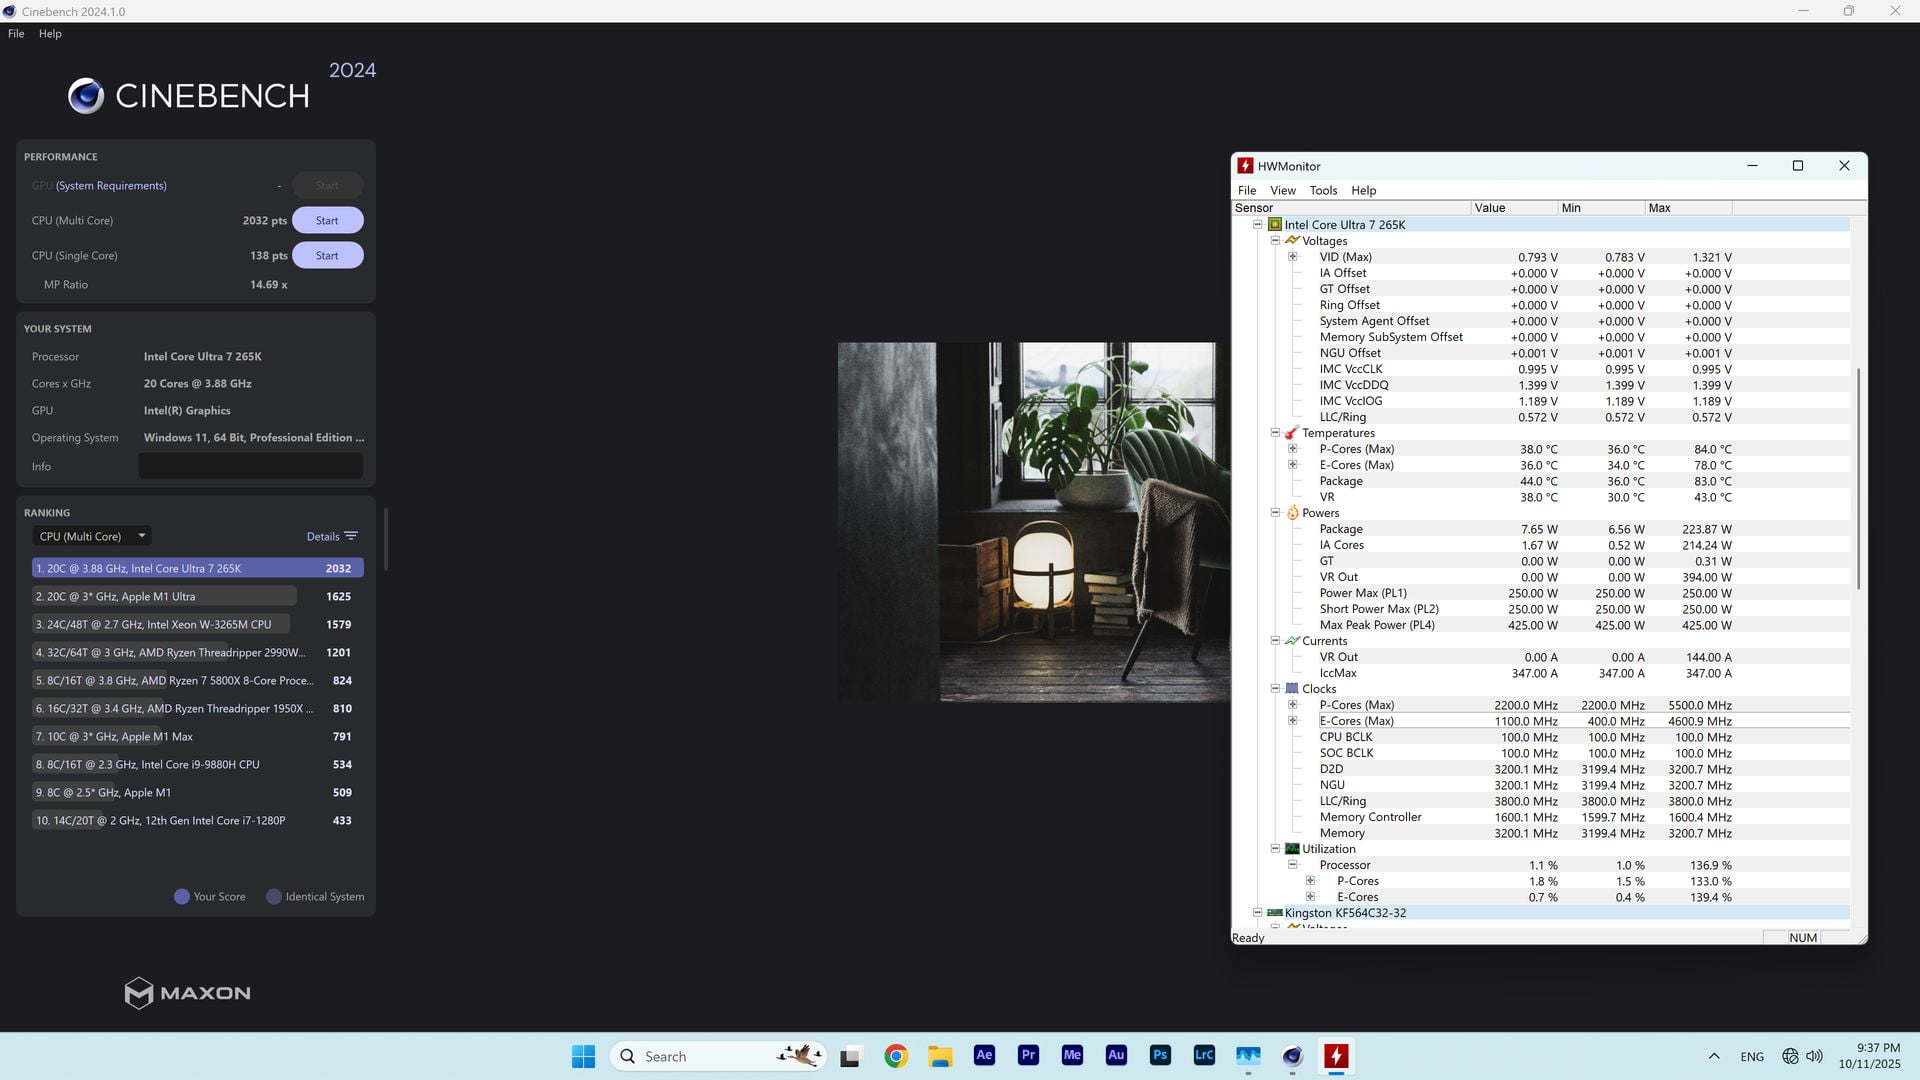Open Google Chrome from taskbar
1920x1080 pixels.
pos(896,1055)
